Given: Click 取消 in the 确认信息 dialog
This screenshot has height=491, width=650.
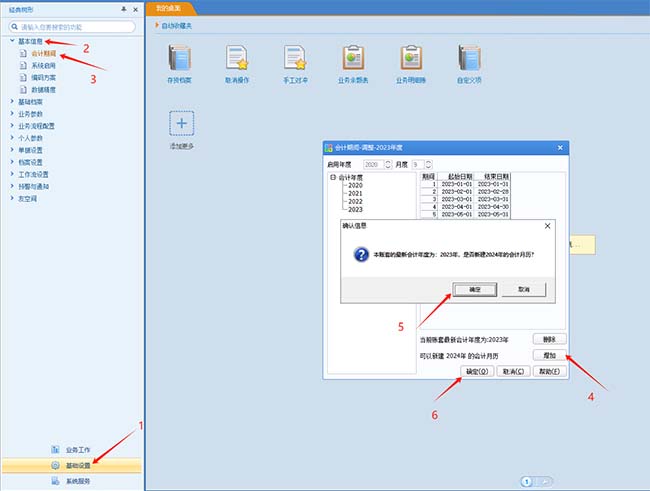Looking at the screenshot, I should coord(523,288).
